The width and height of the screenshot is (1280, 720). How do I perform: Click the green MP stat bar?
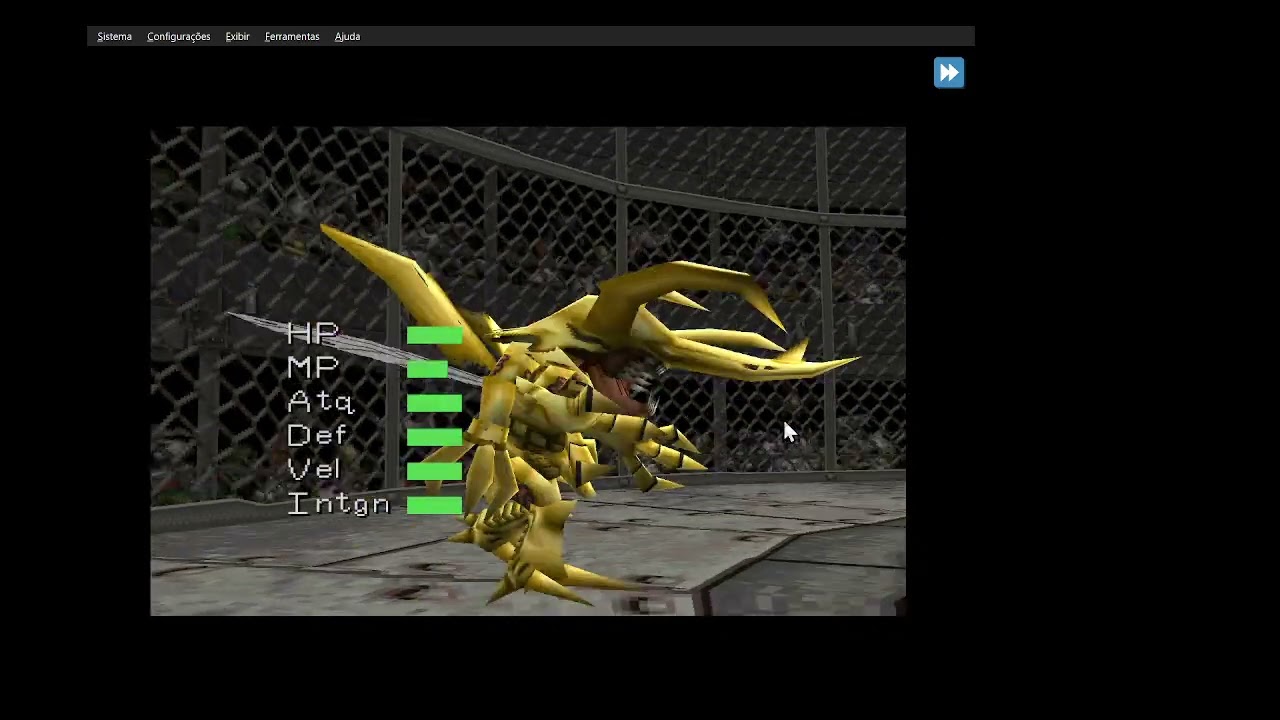tap(427, 370)
